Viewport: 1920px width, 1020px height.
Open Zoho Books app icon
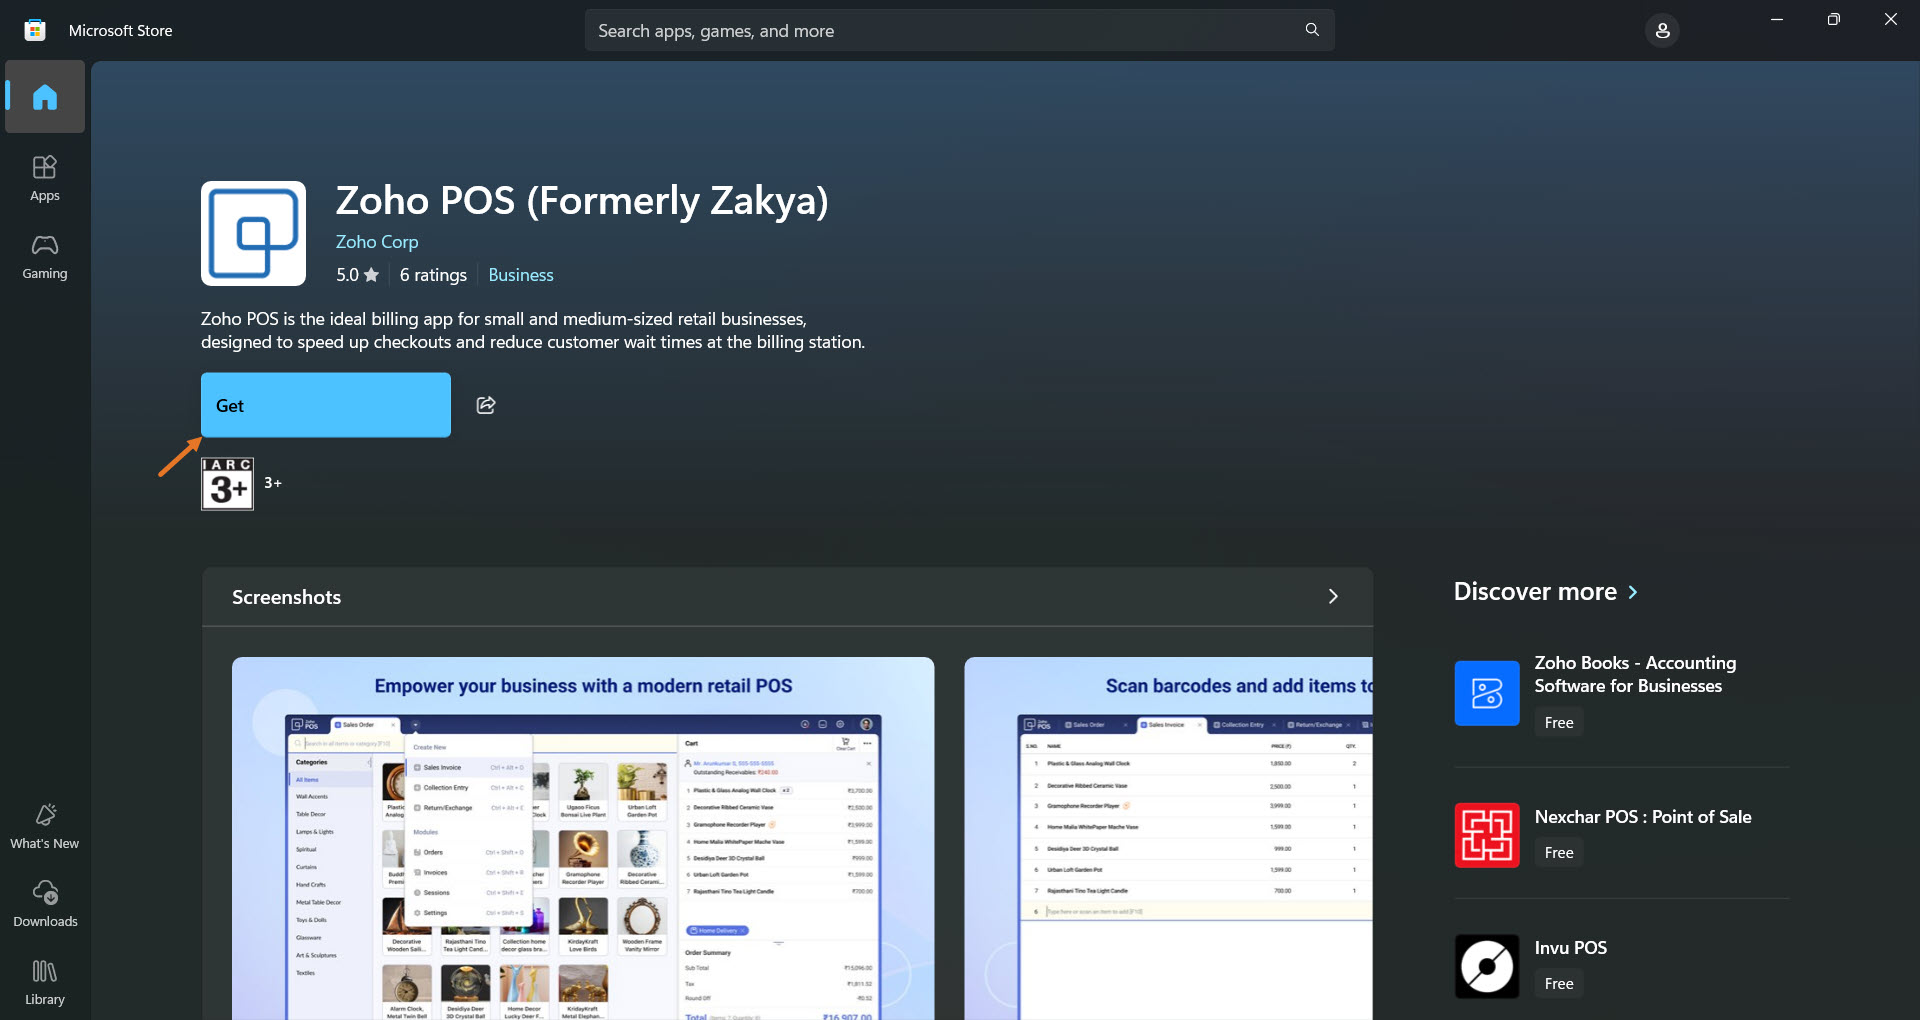(x=1486, y=693)
